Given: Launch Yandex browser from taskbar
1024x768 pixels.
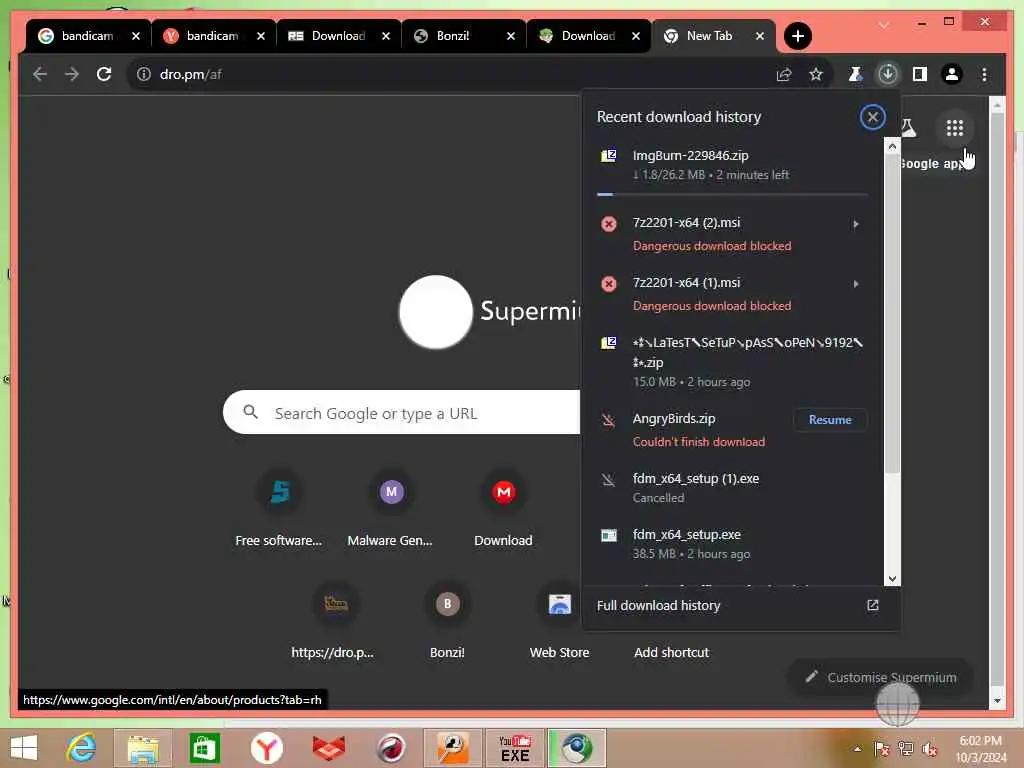Looking at the screenshot, I should [266, 748].
